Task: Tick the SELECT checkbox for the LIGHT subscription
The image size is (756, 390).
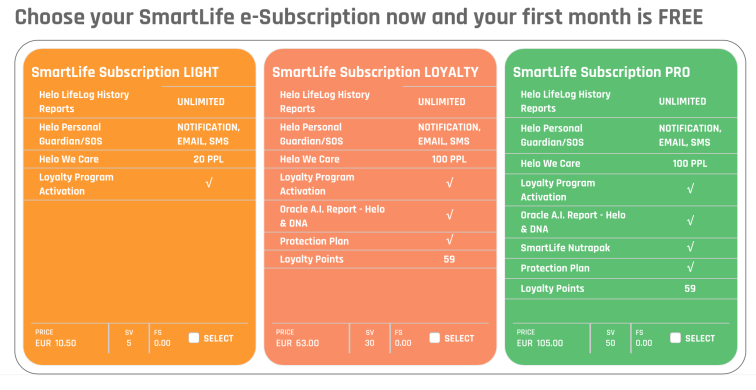Action: point(194,338)
